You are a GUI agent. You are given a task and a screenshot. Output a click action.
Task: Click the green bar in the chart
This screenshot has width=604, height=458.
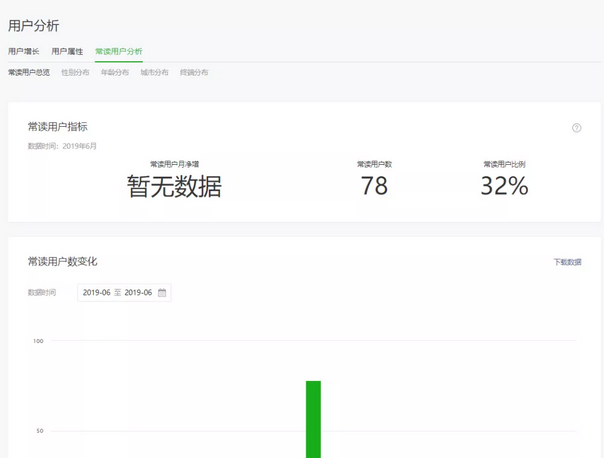click(313, 419)
